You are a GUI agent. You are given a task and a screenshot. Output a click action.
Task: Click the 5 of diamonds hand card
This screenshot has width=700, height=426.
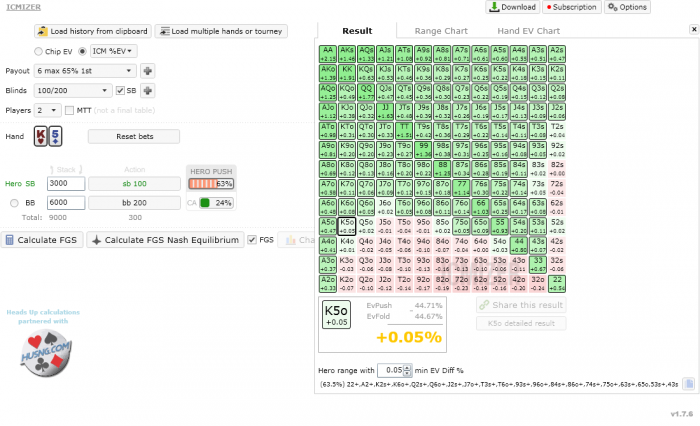[55, 136]
